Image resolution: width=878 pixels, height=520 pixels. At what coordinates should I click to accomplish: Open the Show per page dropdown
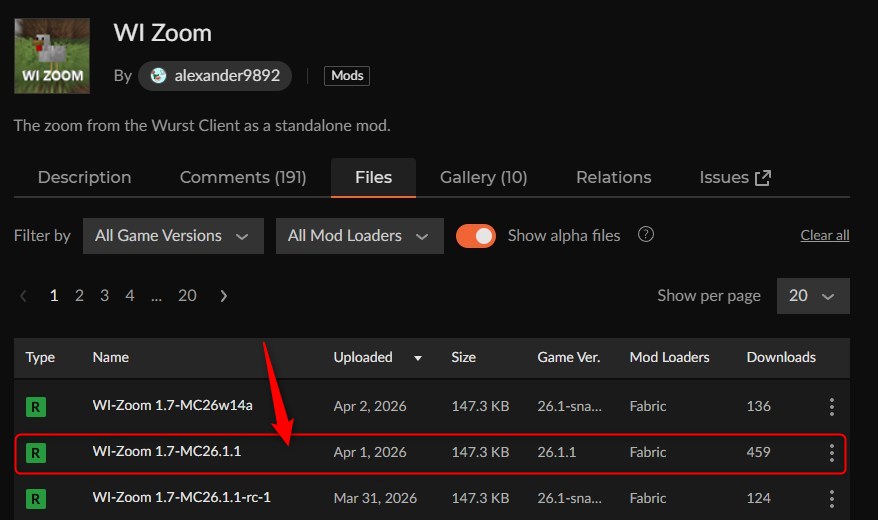[x=812, y=296]
